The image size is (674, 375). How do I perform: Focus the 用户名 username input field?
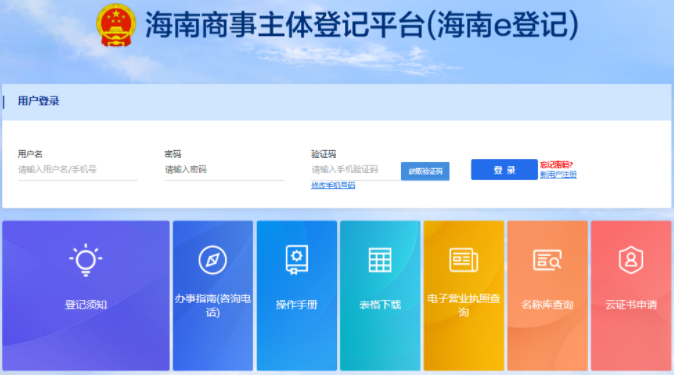pyautogui.click(x=77, y=170)
